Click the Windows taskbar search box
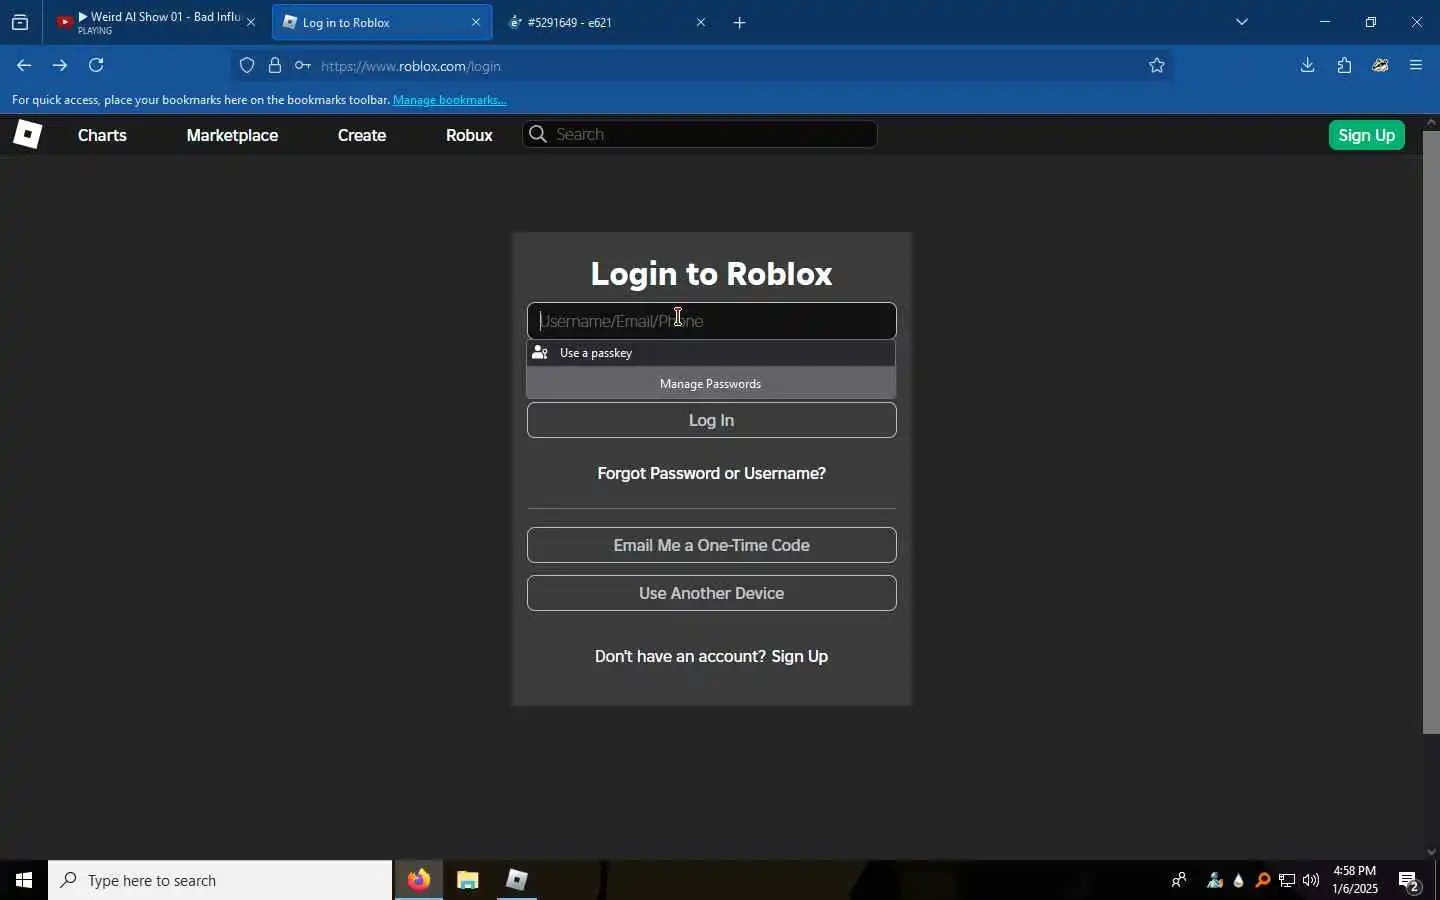Image resolution: width=1440 pixels, height=900 pixels. (220, 880)
